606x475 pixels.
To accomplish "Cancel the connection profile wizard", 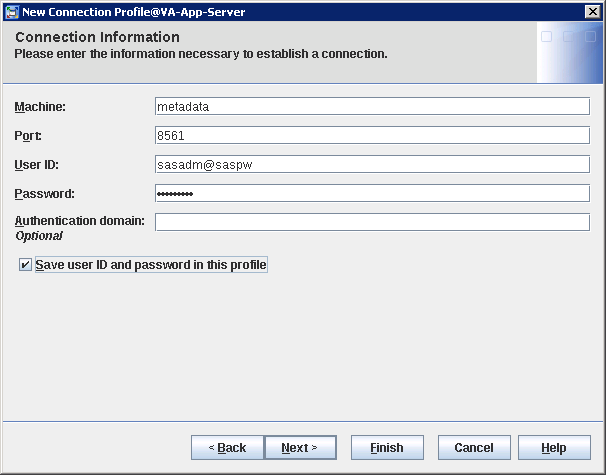I will click(x=473, y=447).
